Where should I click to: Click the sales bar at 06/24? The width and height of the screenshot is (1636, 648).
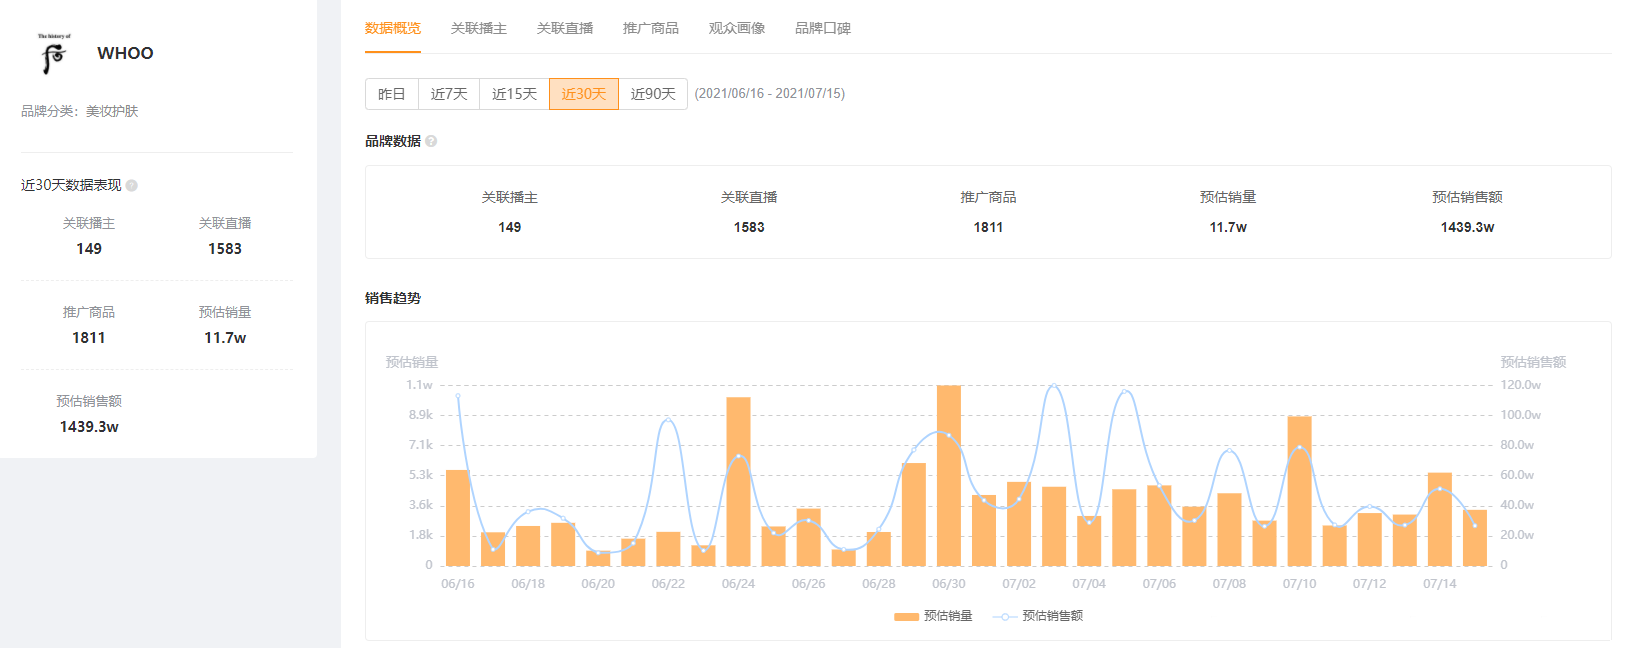click(739, 482)
